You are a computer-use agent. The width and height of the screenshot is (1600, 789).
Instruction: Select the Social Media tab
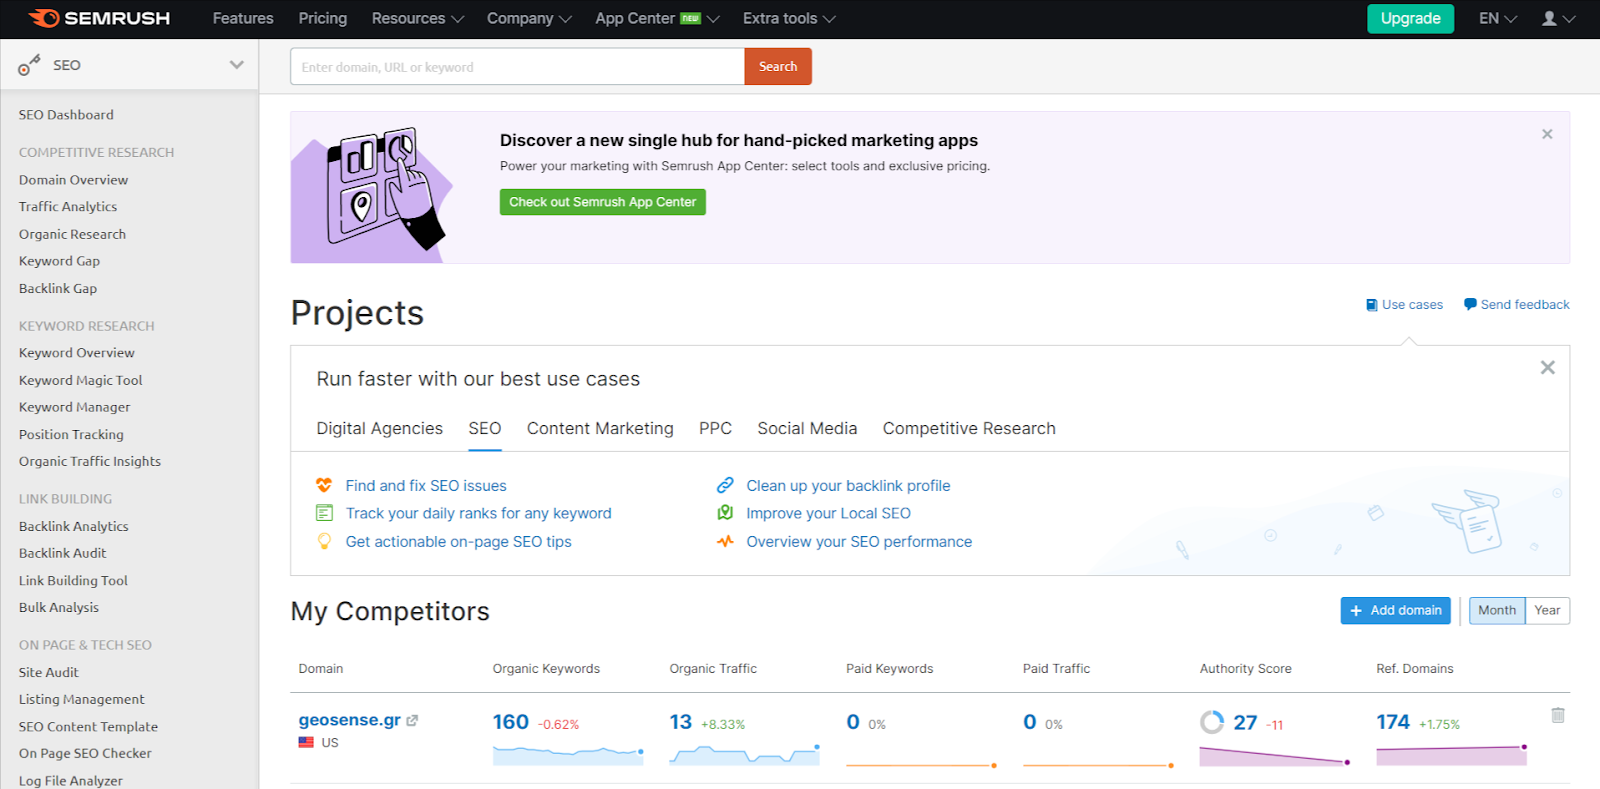807,428
